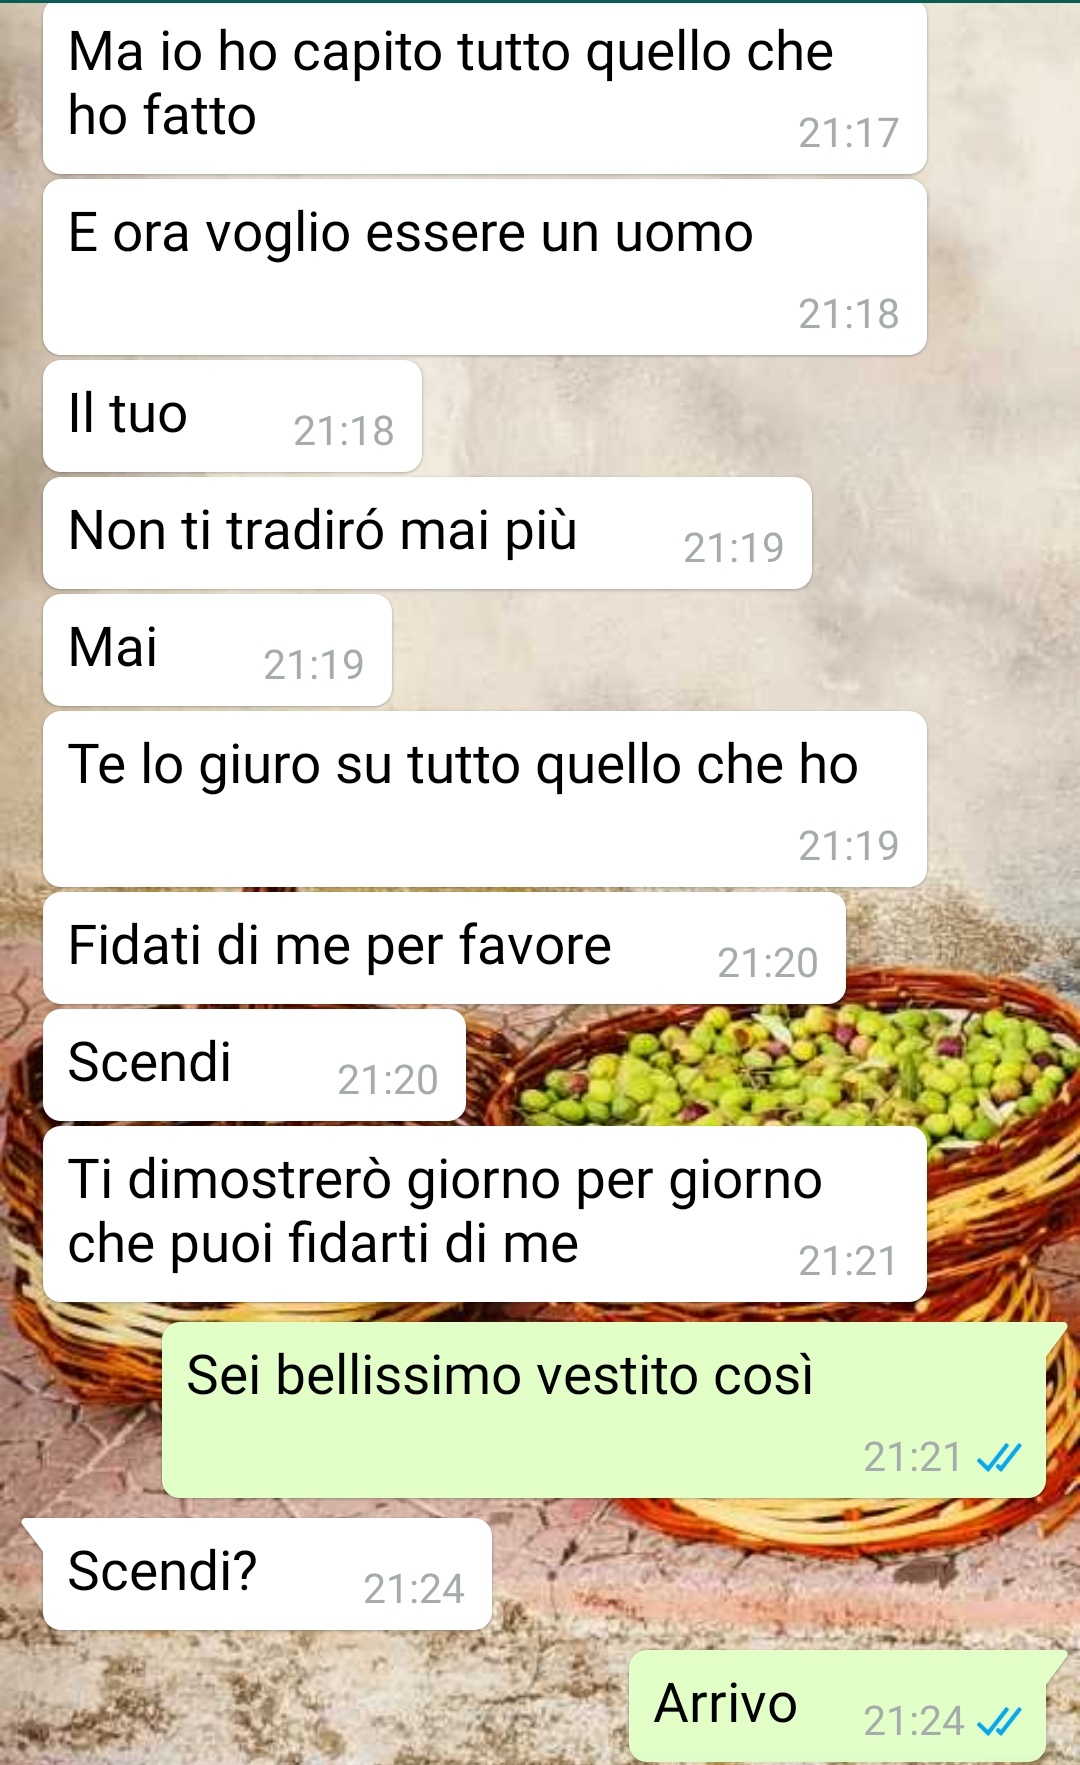Tap the blue read ticks on 'Arrivo'

click(999, 1721)
